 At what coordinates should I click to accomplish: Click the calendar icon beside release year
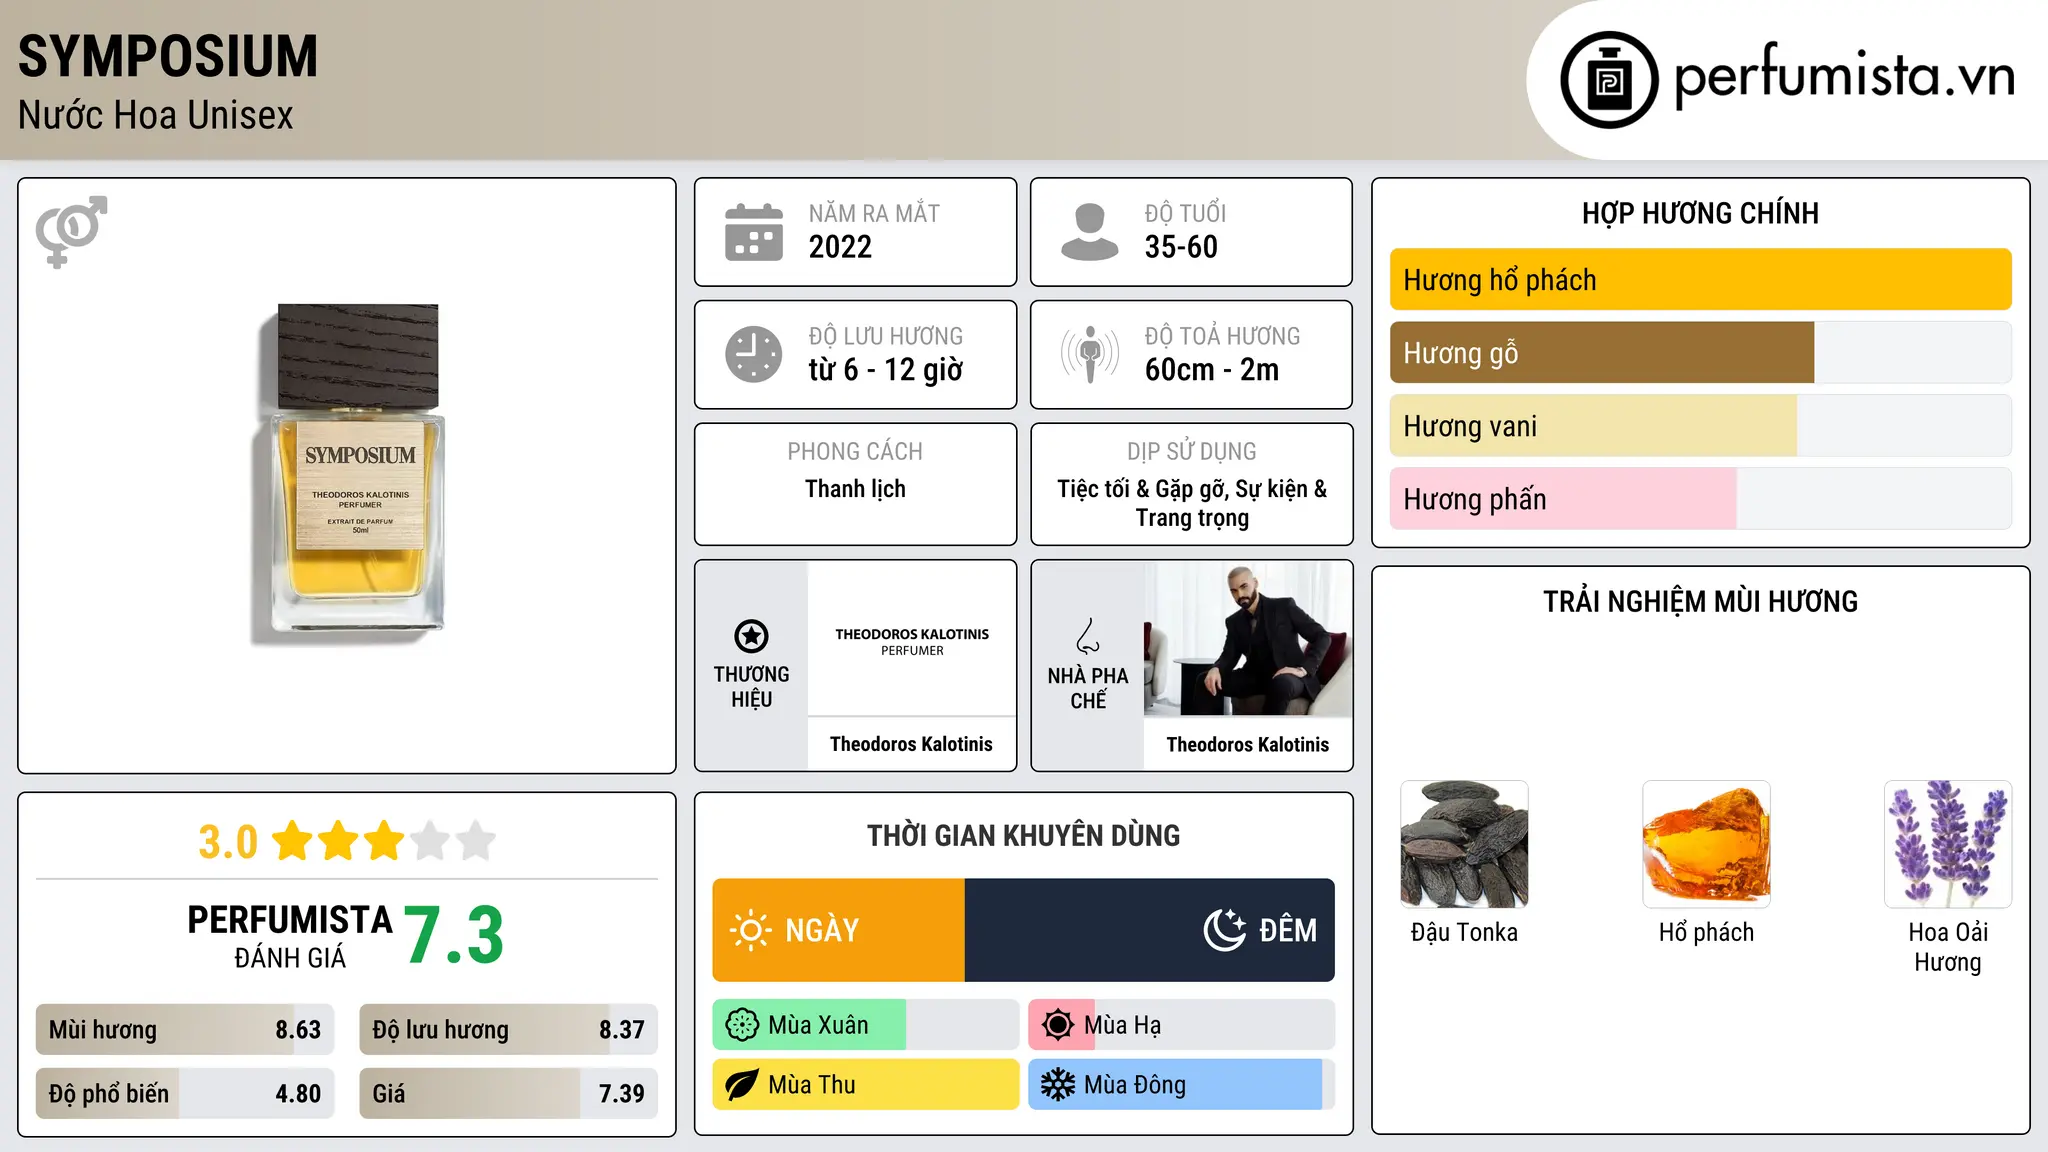[754, 232]
